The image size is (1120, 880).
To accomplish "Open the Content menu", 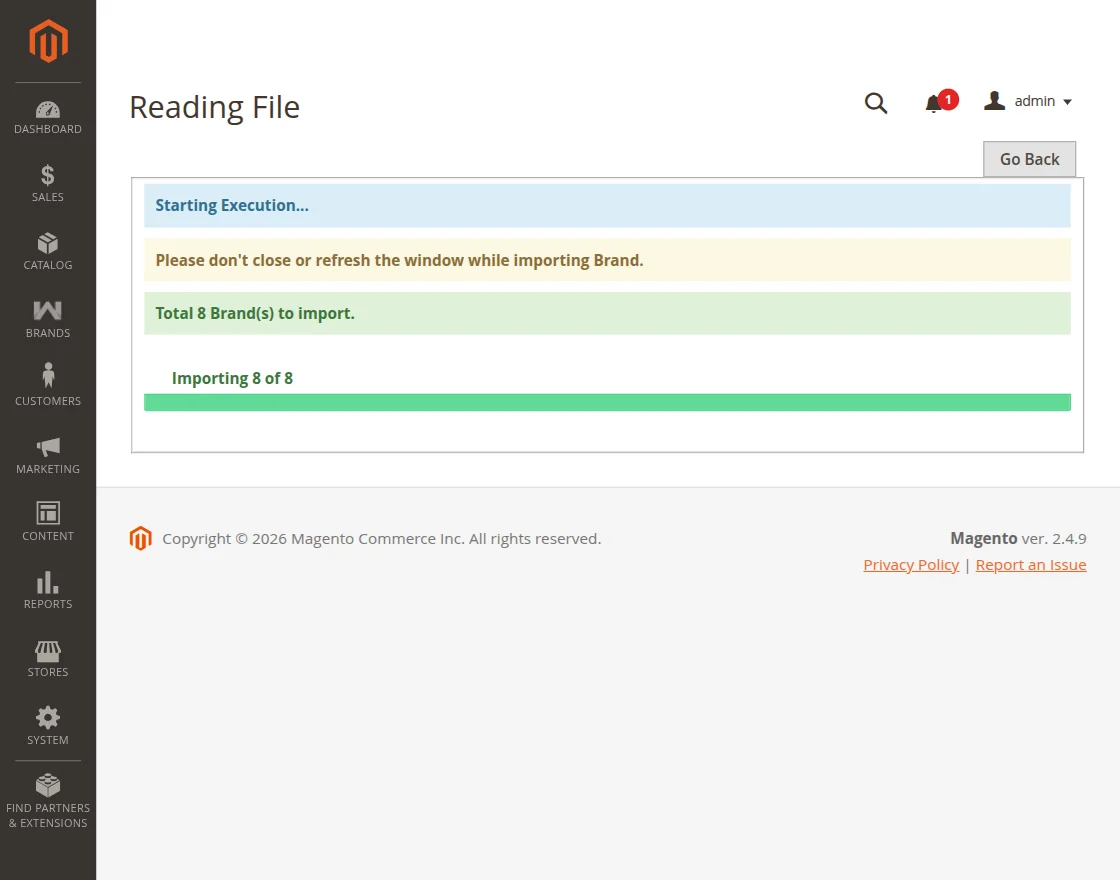I will pyautogui.click(x=48, y=522).
